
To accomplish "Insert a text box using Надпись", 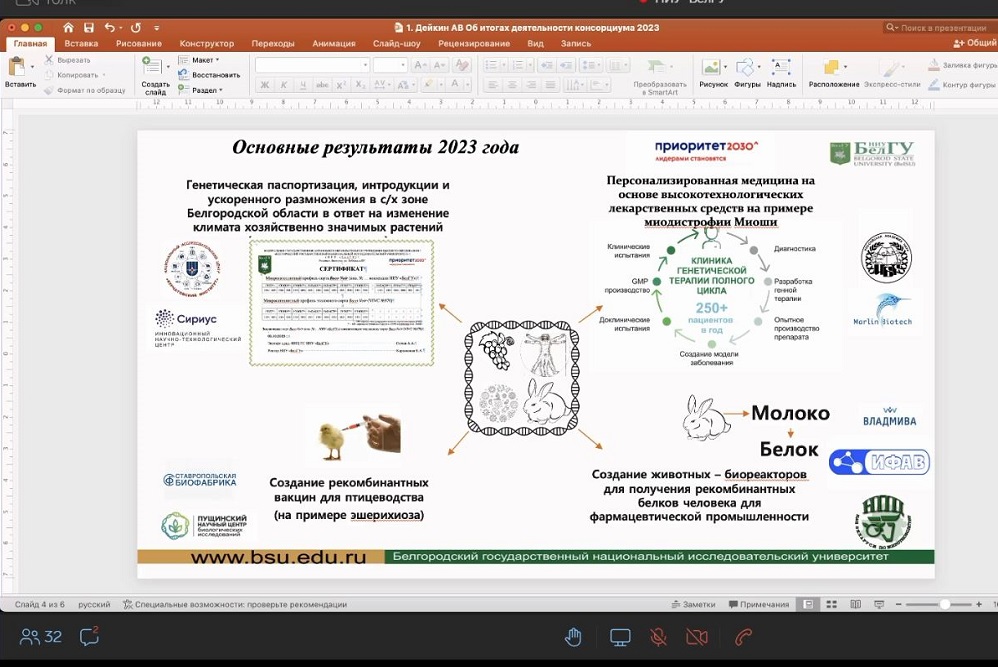I will [781, 72].
